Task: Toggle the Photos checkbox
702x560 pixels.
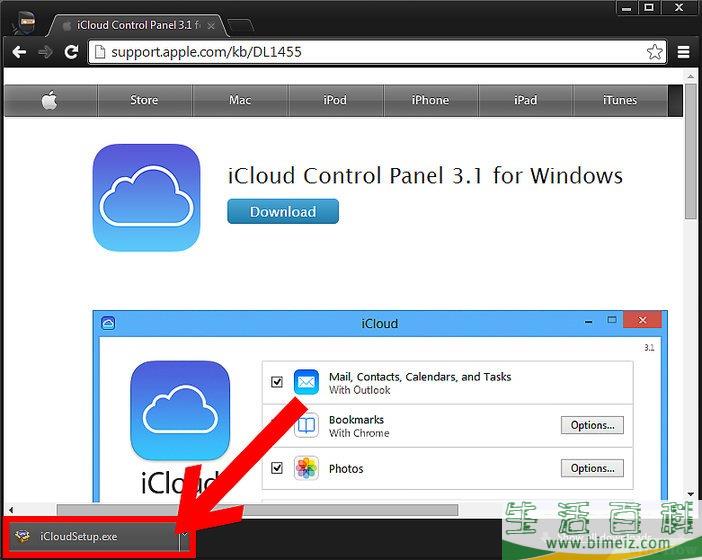Action: tap(277, 468)
